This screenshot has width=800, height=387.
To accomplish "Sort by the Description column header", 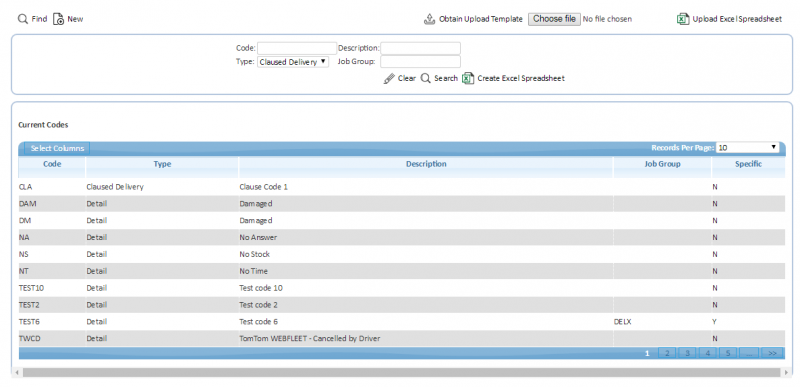I will [x=426, y=164].
